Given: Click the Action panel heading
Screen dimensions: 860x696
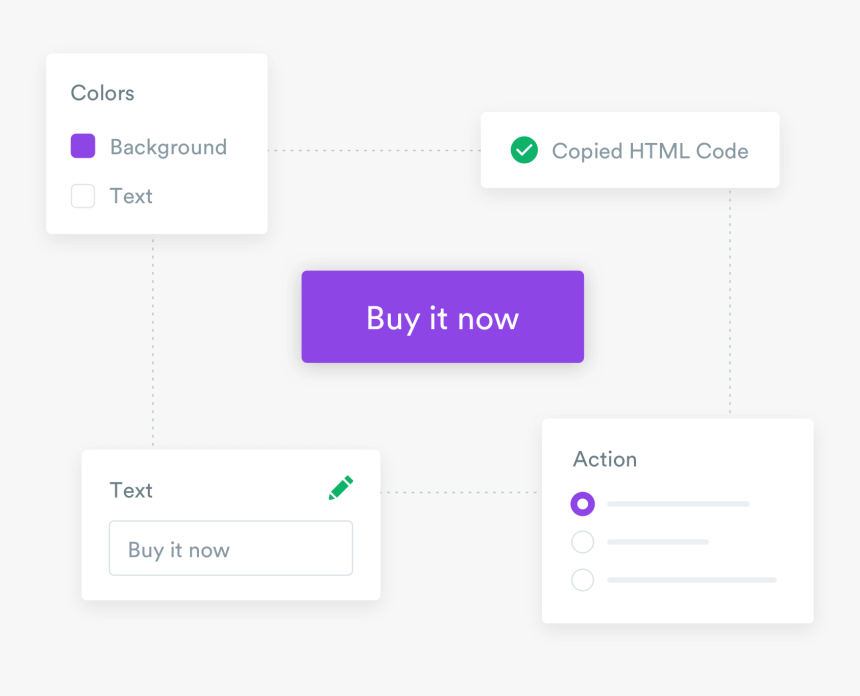Looking at the screenshot, I should 605,459.
